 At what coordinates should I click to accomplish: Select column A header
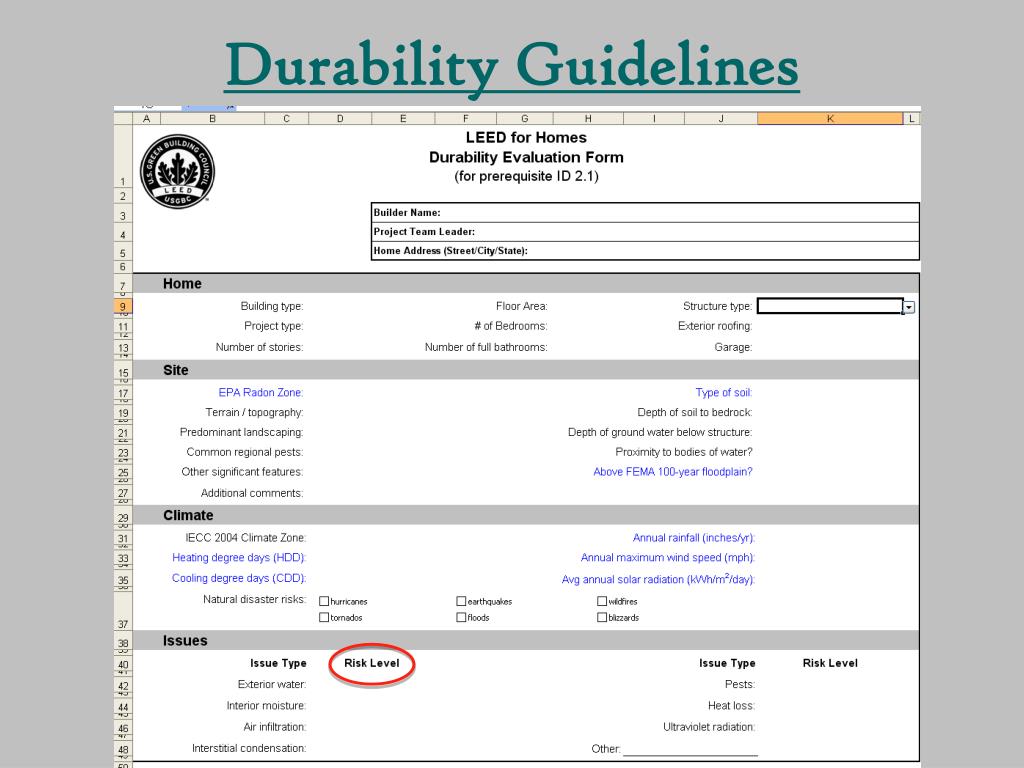146,118
